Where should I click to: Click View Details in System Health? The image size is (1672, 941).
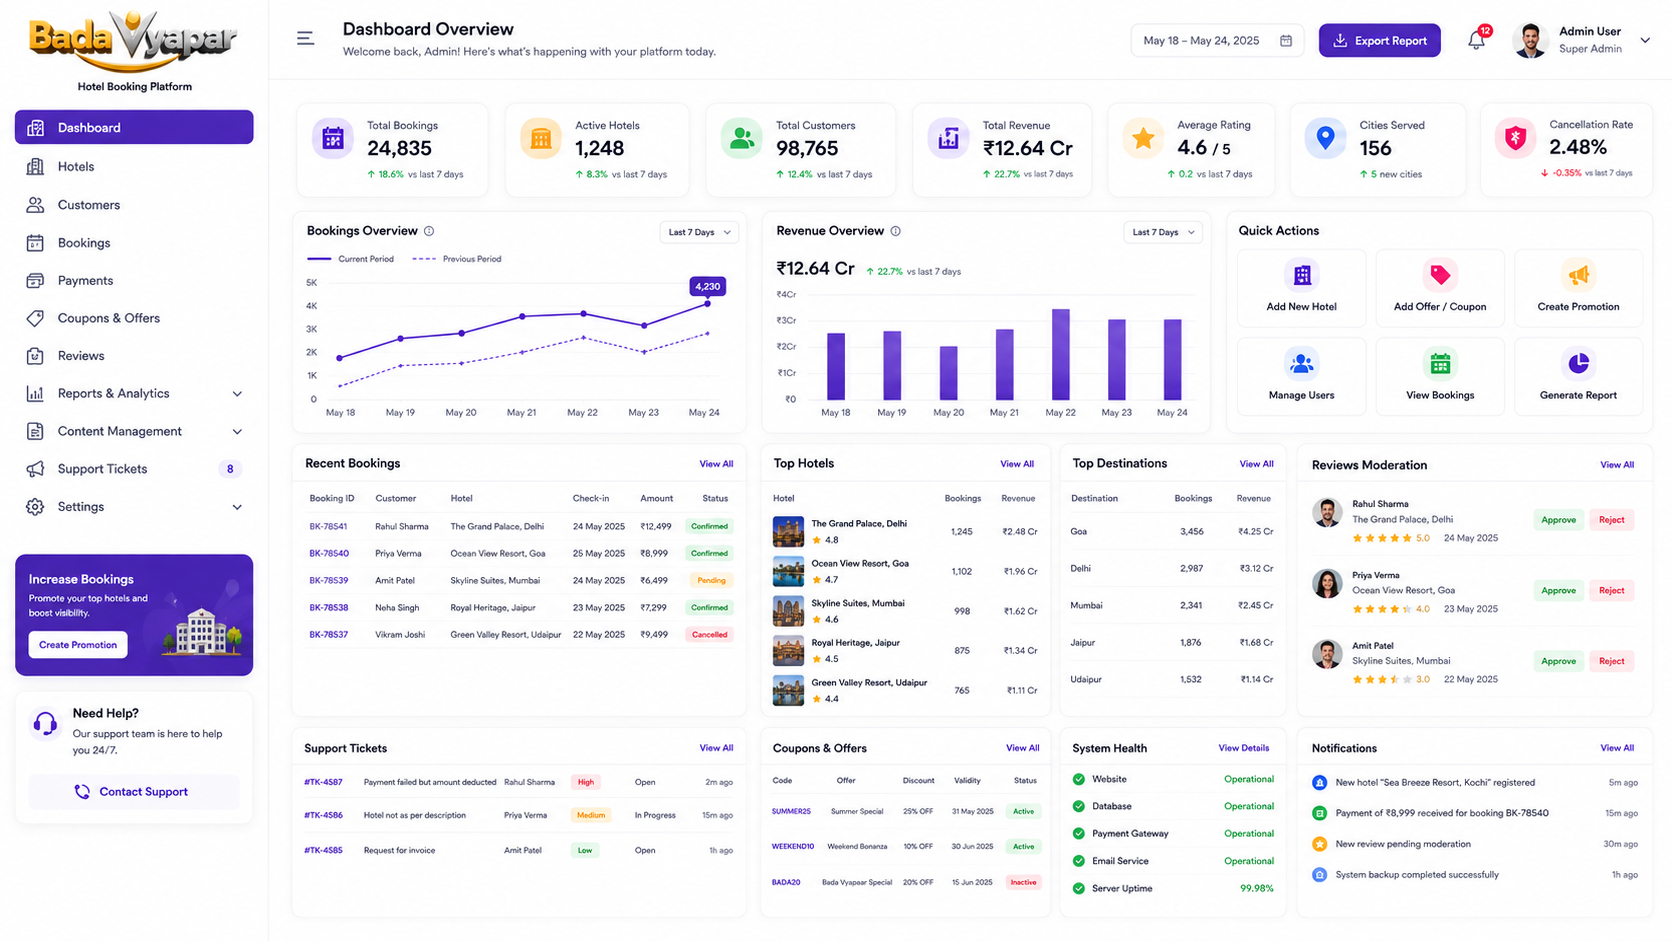tap(1243, 748)
